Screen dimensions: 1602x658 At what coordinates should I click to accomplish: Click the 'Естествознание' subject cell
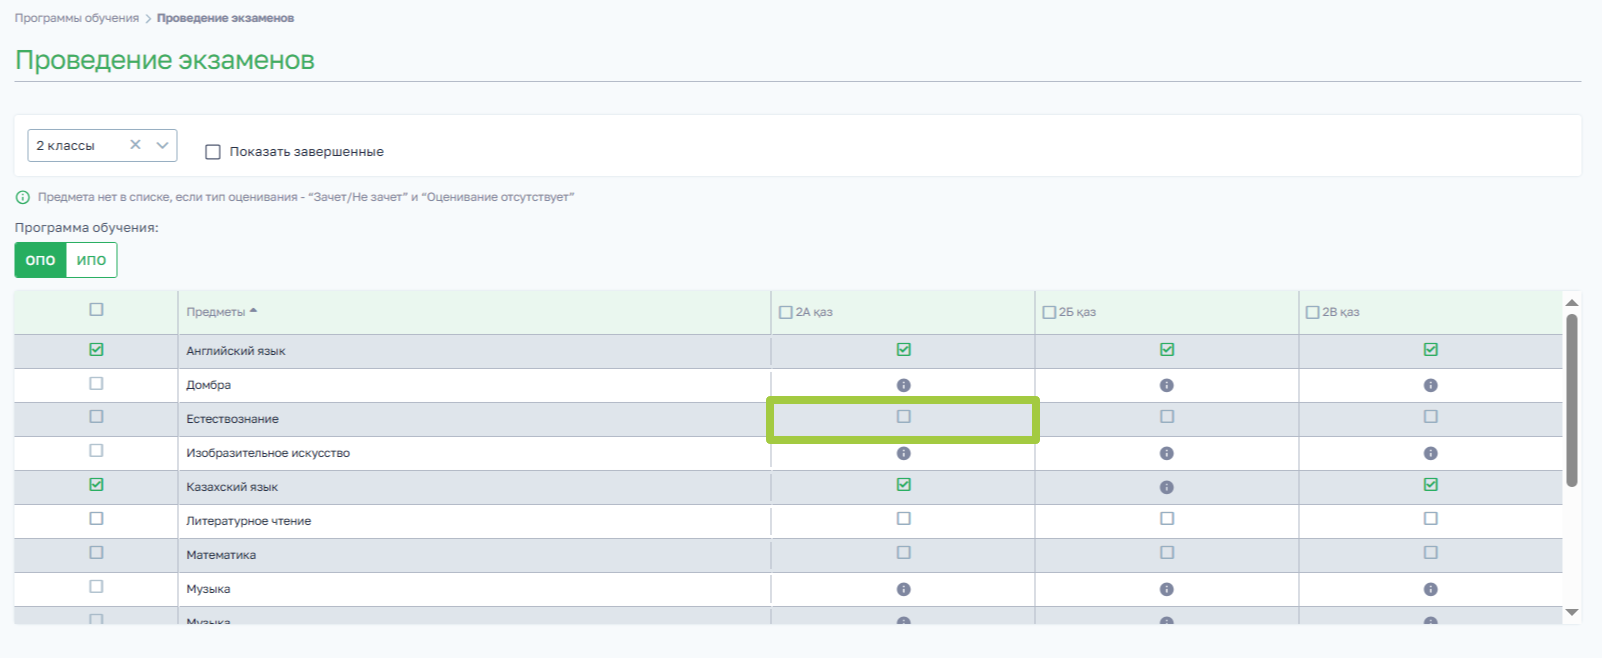474,419
